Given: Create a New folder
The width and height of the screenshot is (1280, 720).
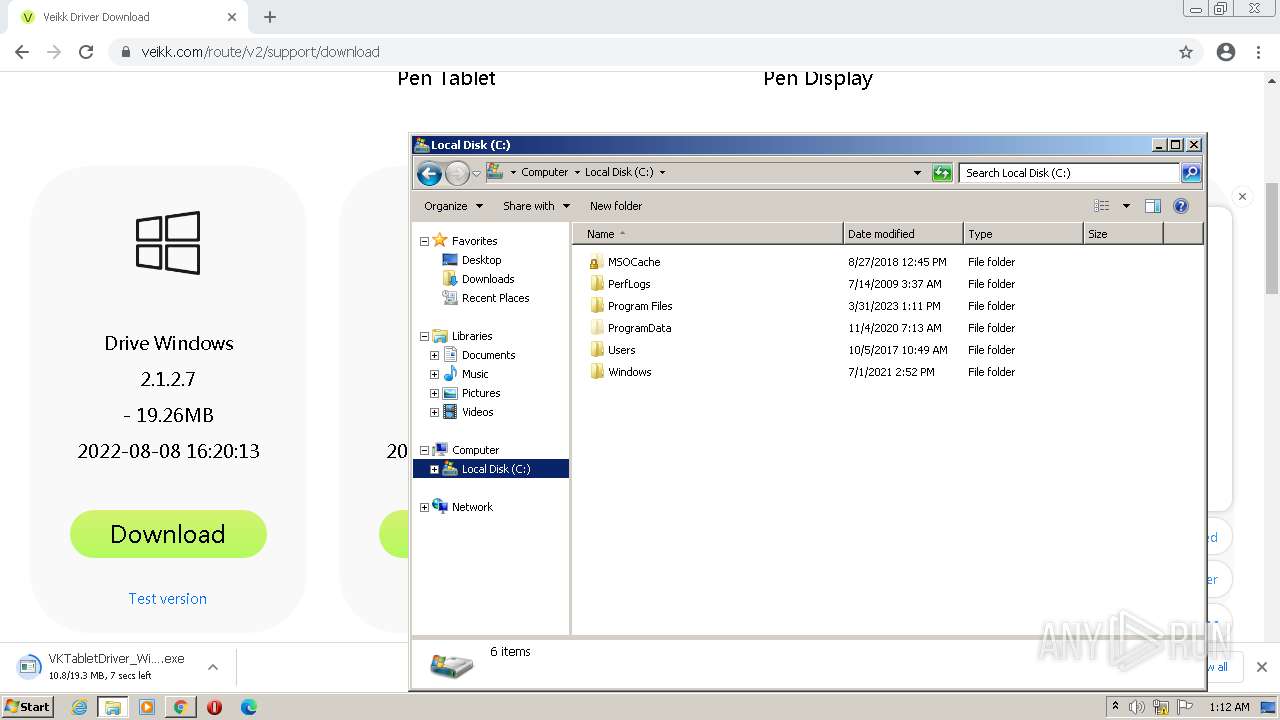Looking at the screenshot, I should tap(616, 206).
